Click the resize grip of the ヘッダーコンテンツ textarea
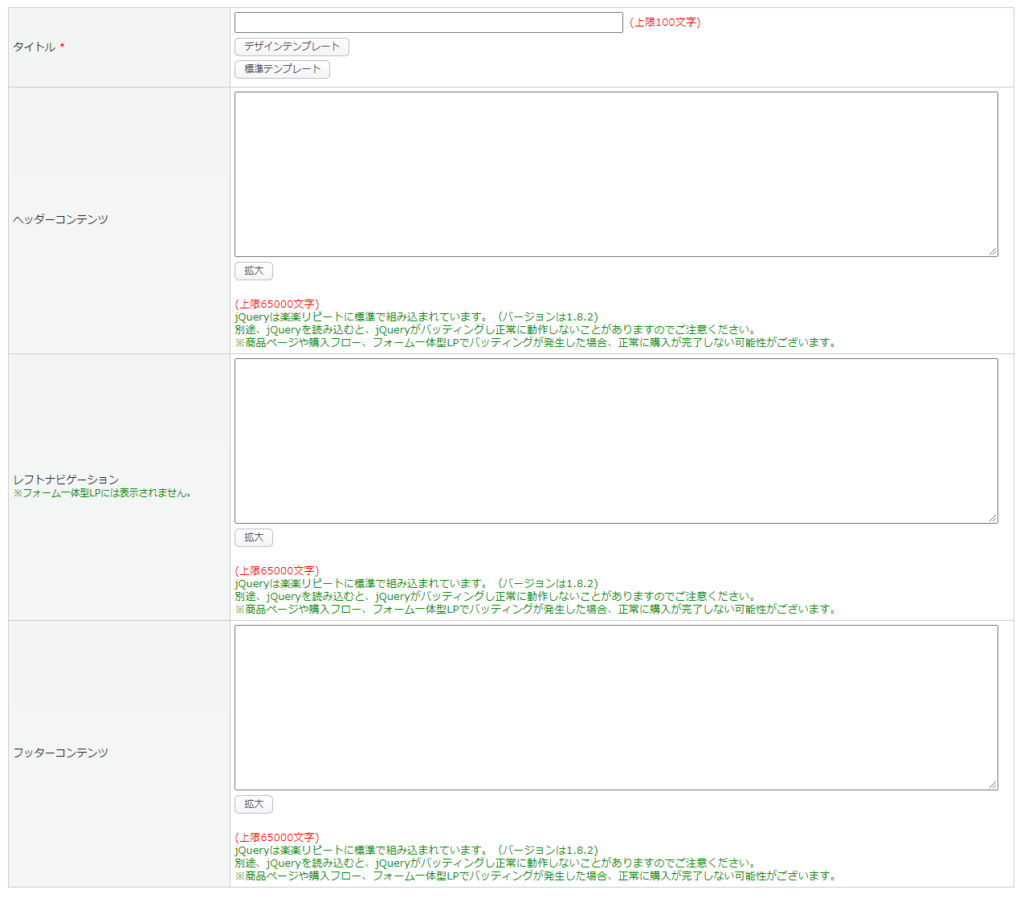The height and width of the screenshot is (898, 1024). pyautogui.click(x=993, y=249)
